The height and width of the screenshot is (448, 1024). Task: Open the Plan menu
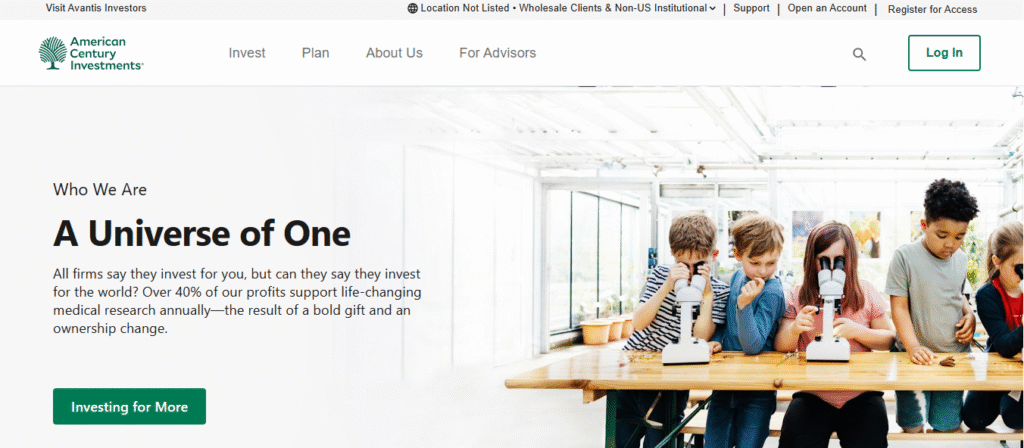[x=315, y=53]
